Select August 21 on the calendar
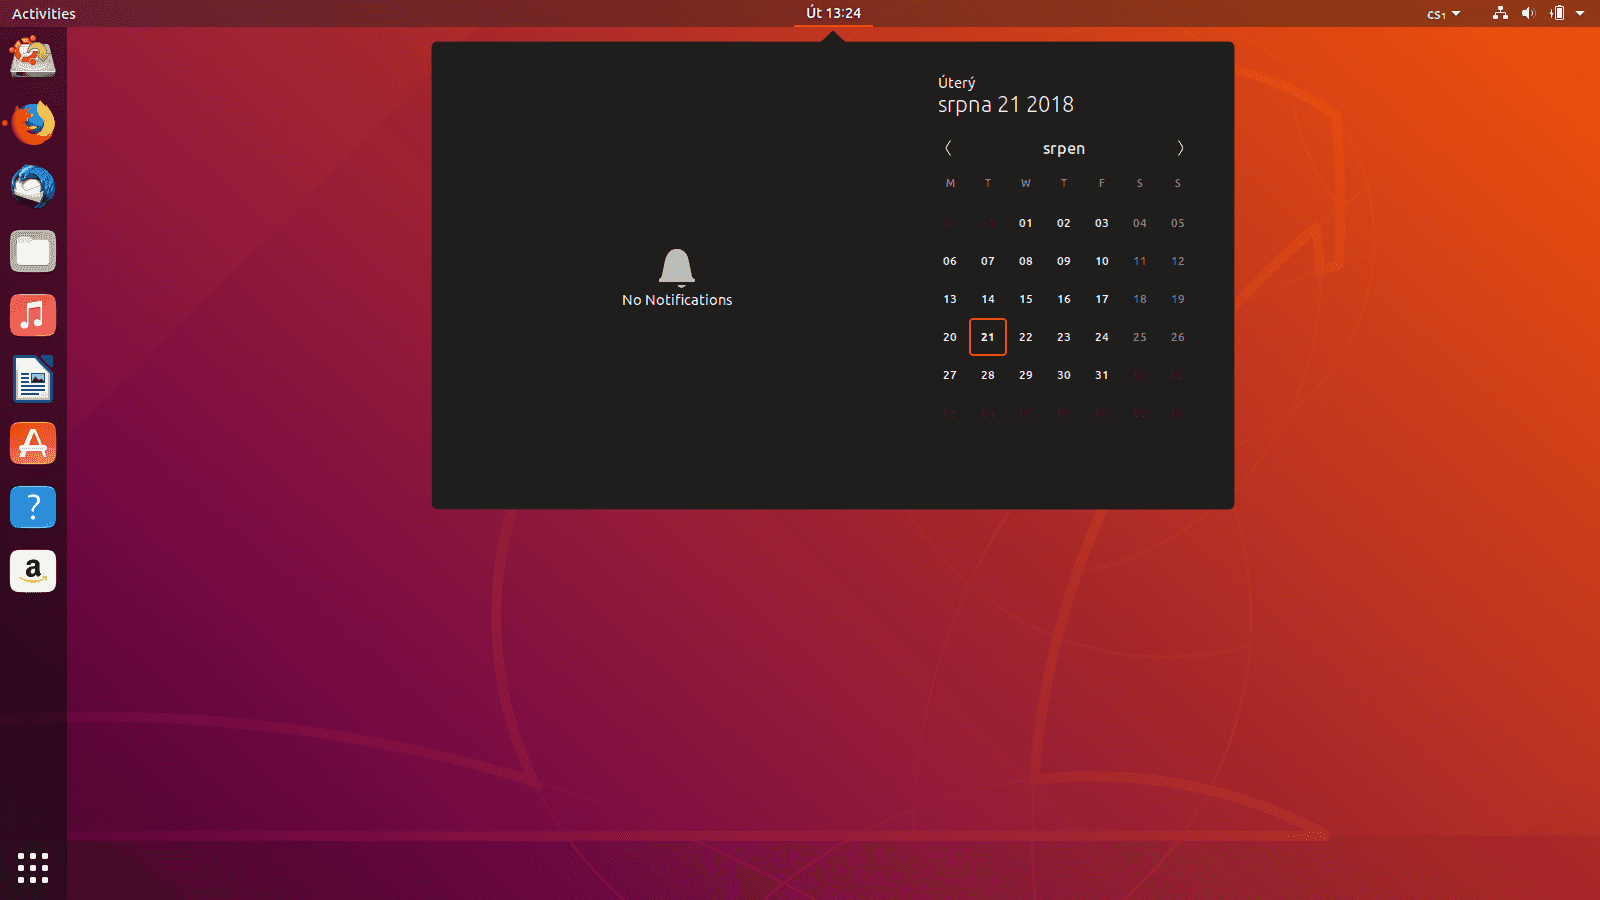The height and width of the screenshot is (900, 1600). [987, 337]
